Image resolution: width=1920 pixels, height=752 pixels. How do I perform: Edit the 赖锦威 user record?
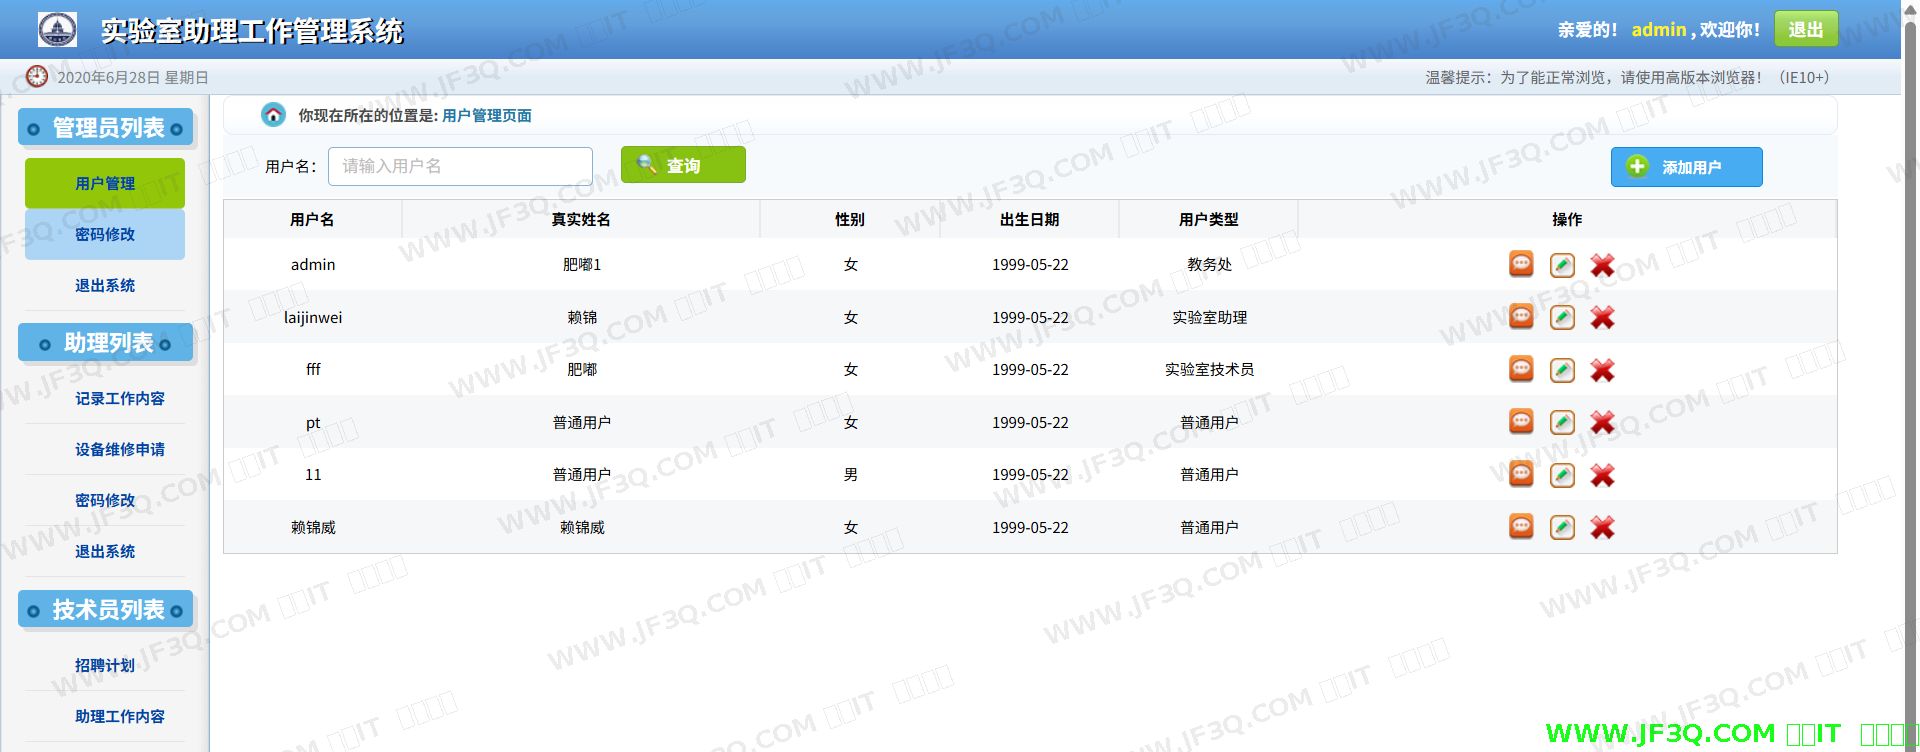[x=1561, y=527]
